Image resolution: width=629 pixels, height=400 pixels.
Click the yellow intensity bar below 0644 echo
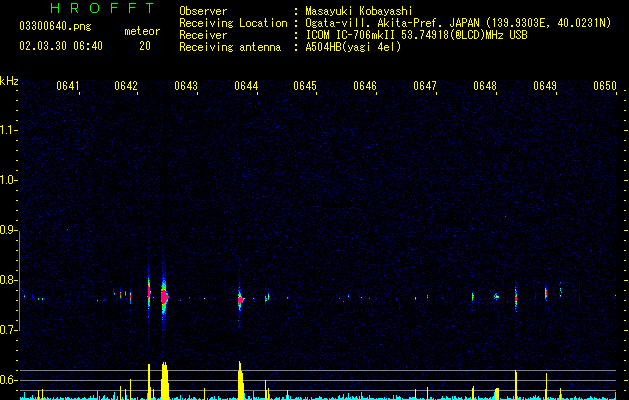pyautogui.click(x=240, y=381)
